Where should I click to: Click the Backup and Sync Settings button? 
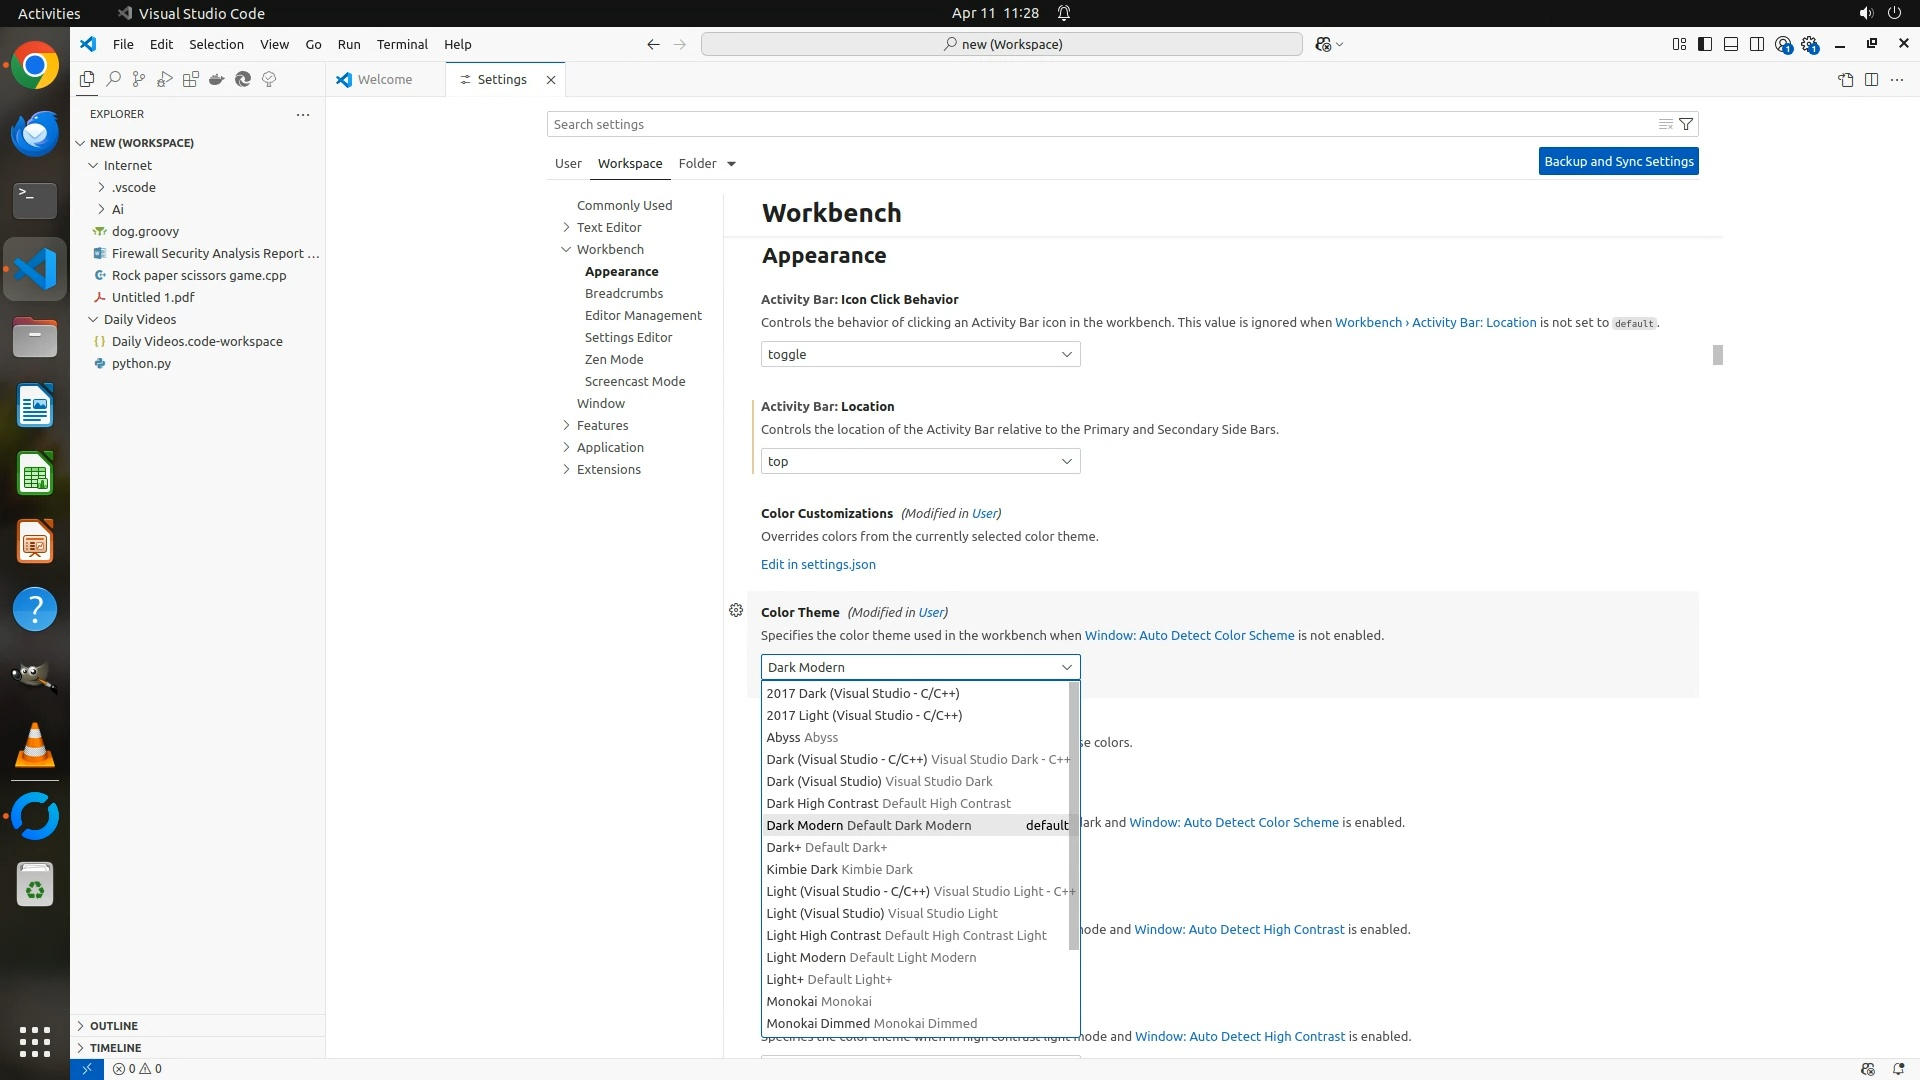point(1618,161)
